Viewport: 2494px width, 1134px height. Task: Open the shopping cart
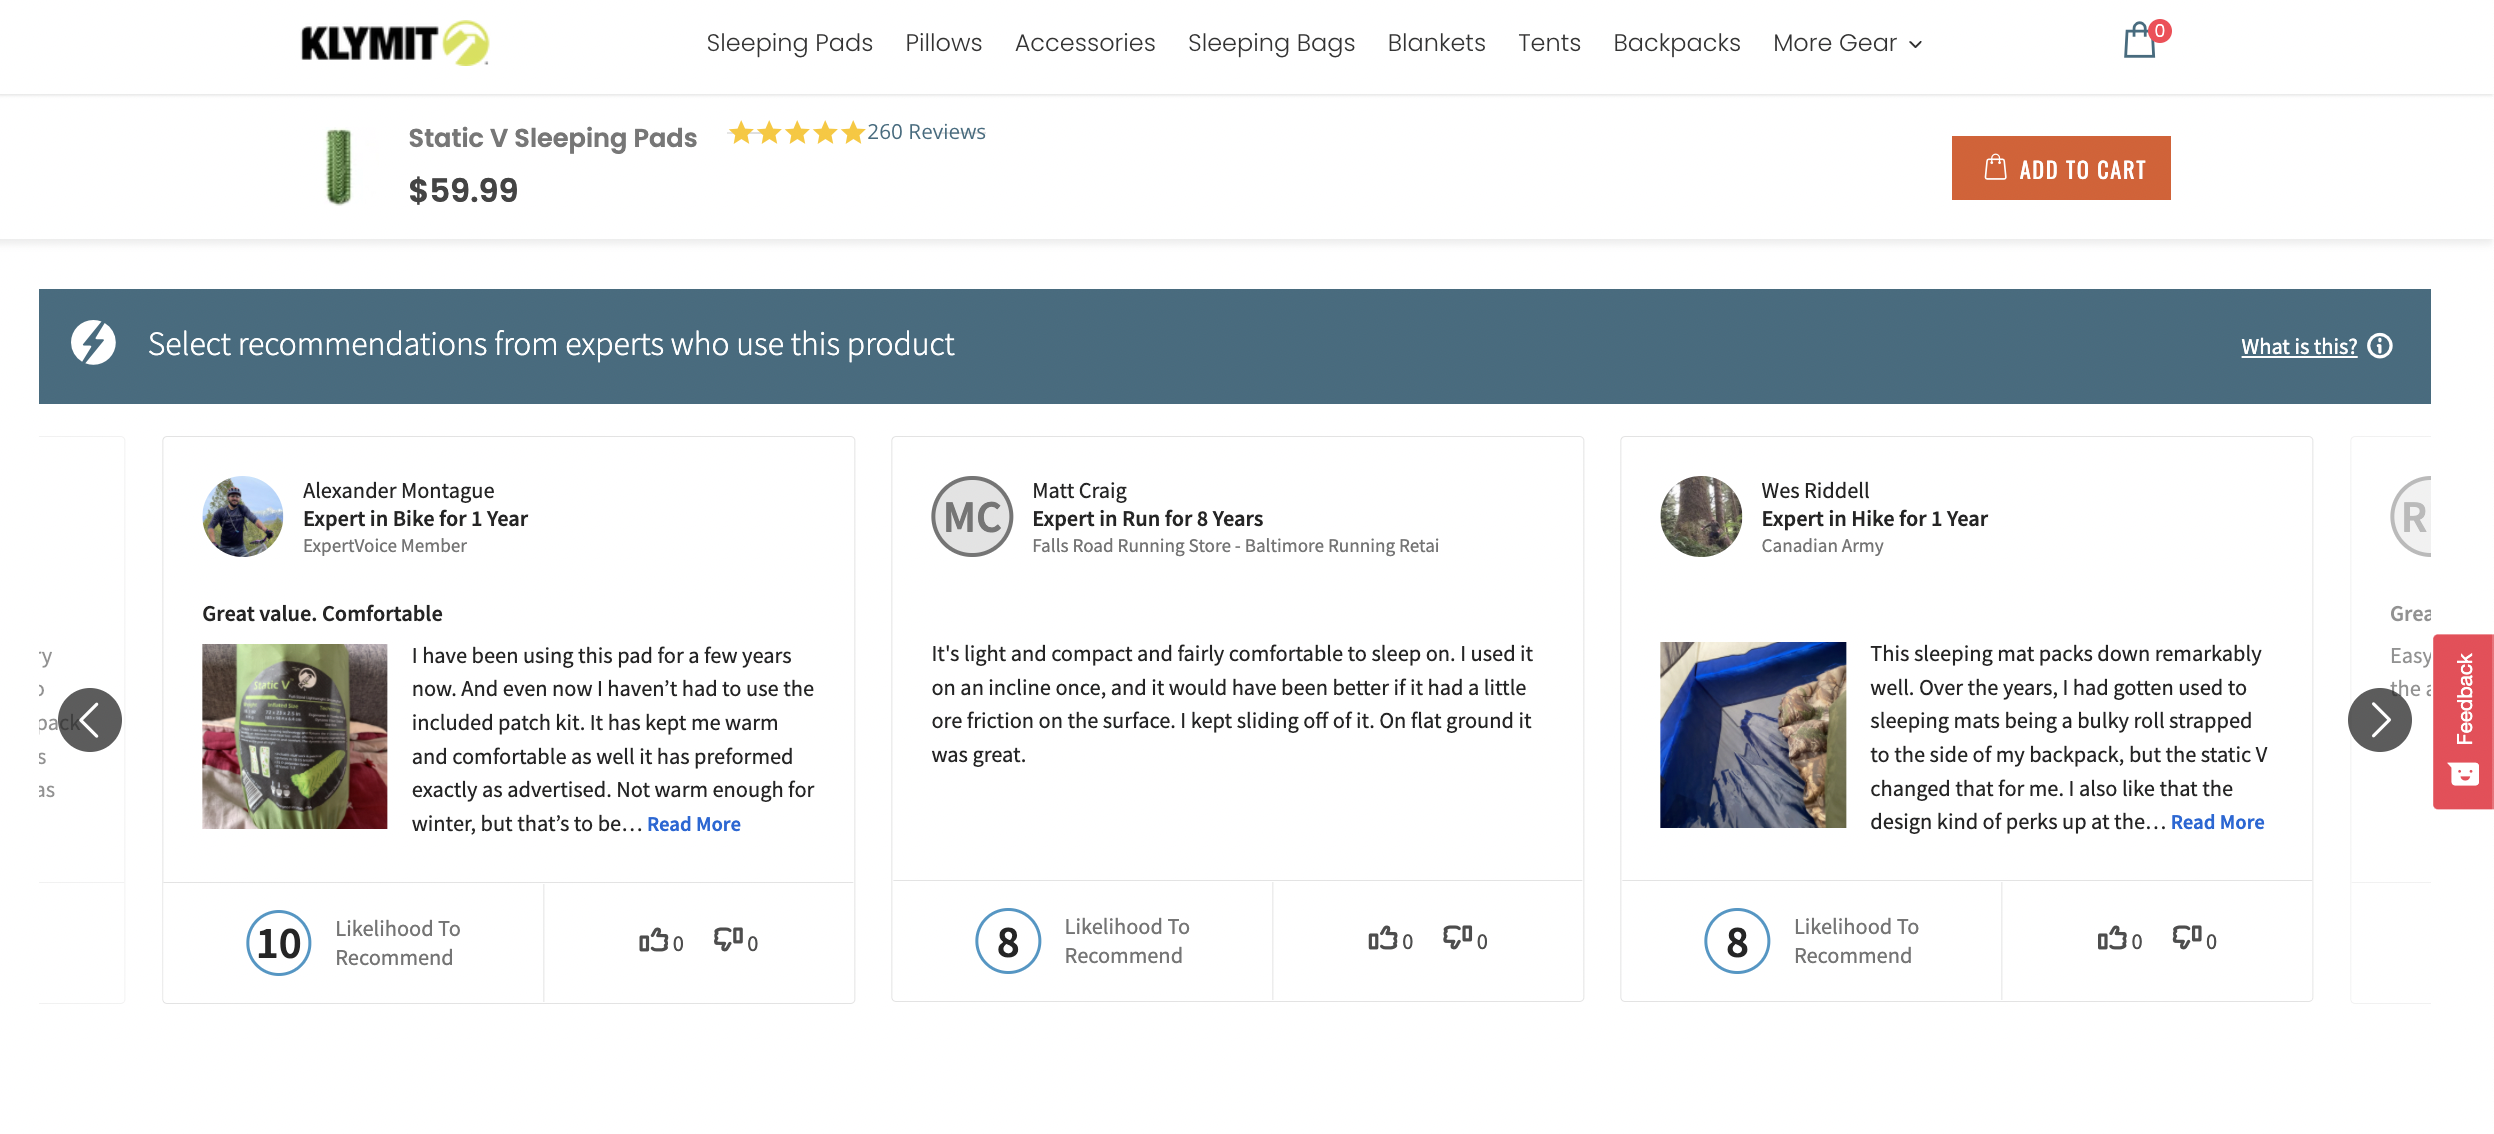pos(2140,42)
